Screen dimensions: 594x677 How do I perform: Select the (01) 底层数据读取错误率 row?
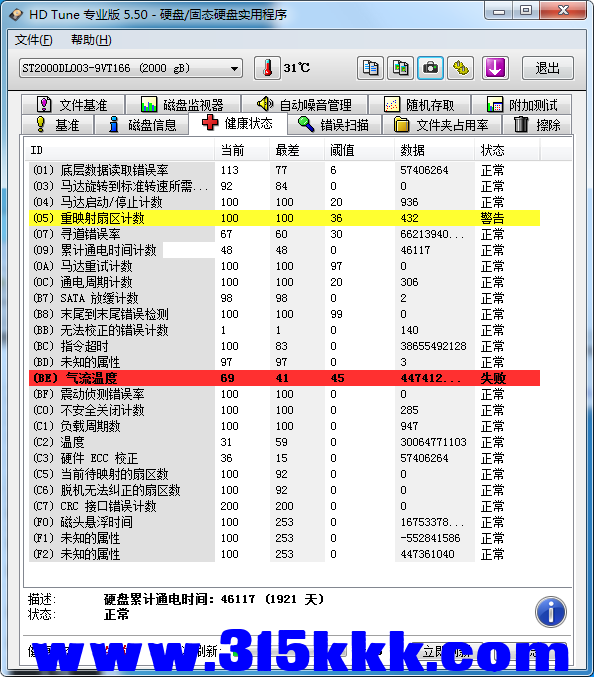(284, 170)
